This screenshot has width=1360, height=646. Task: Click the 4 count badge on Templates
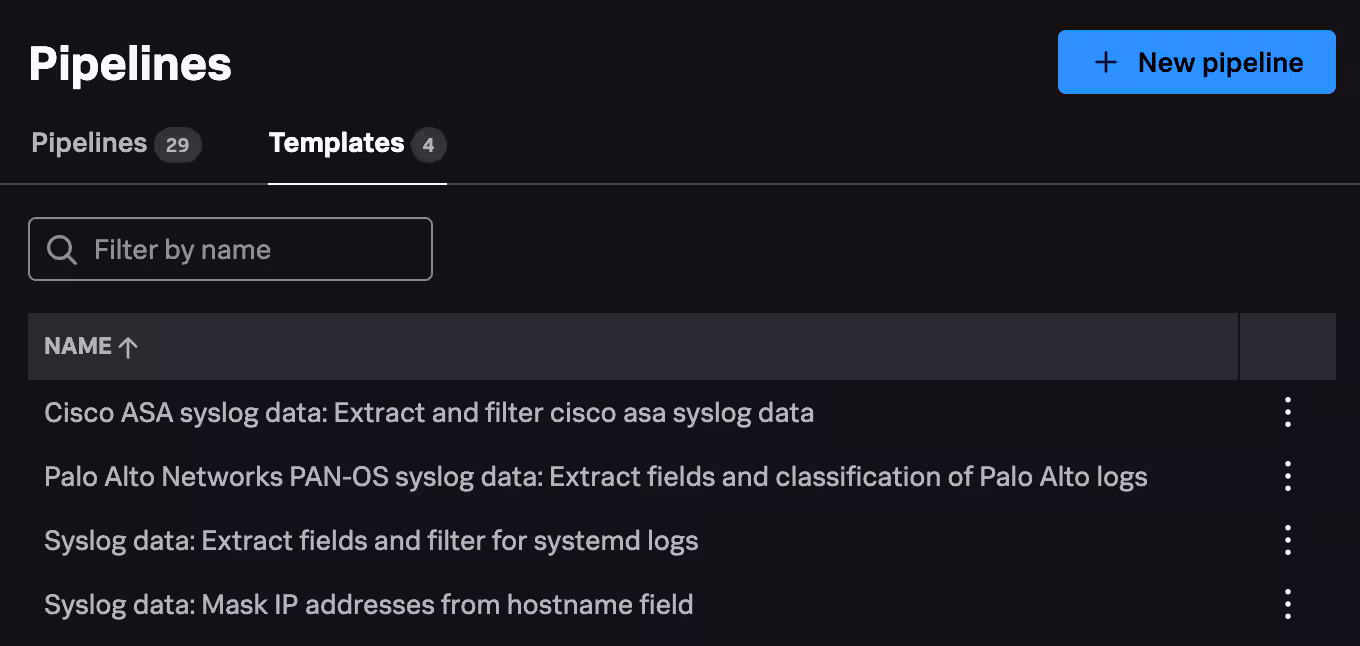(428, 145)
